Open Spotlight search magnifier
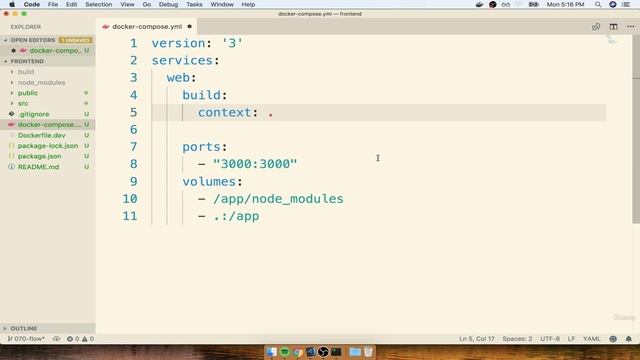The width and height of the screenshot is (640, 360). (x=598, y=4)
